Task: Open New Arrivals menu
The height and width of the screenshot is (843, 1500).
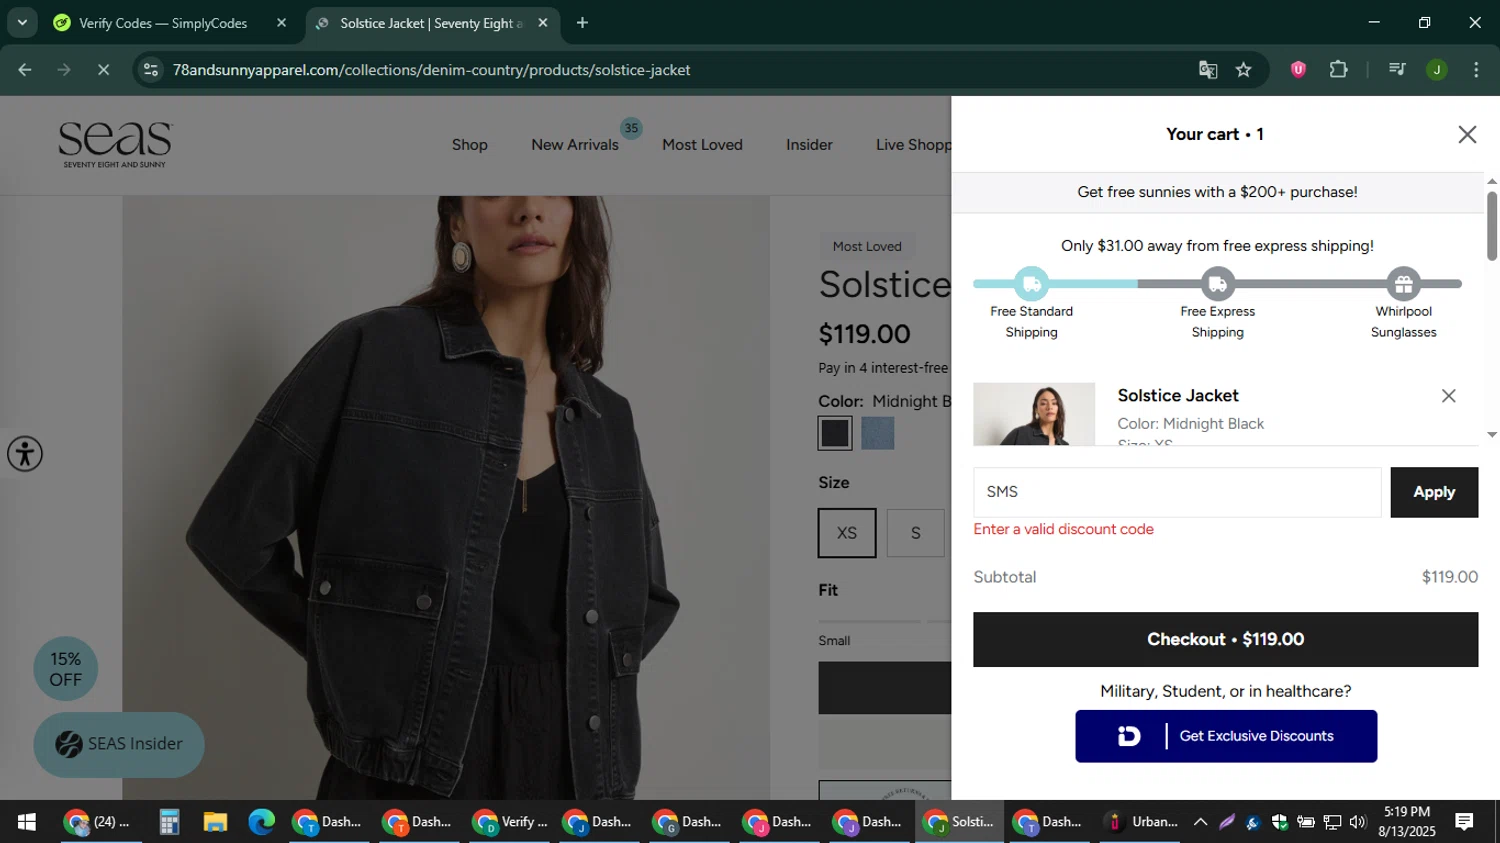Action: (x=575, y=145)
